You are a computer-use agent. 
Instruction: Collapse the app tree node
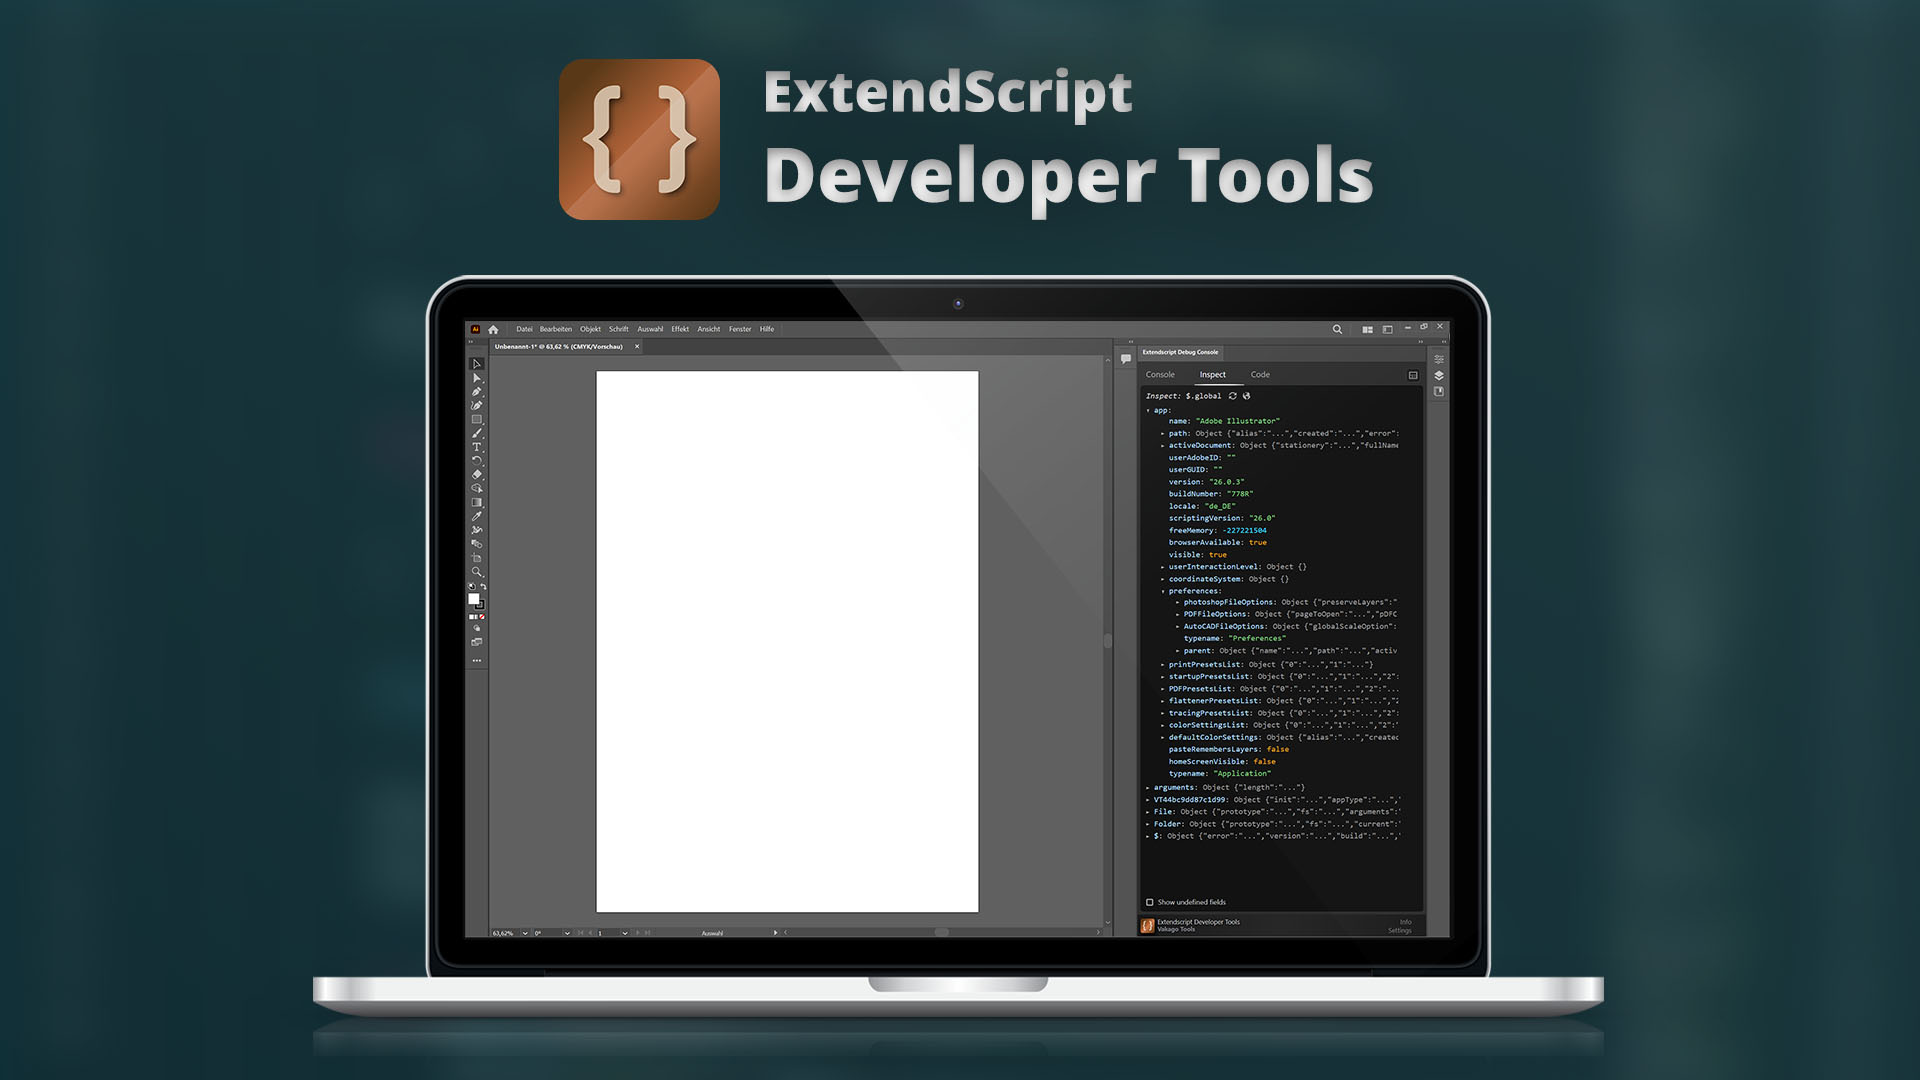pos(1148,411)
